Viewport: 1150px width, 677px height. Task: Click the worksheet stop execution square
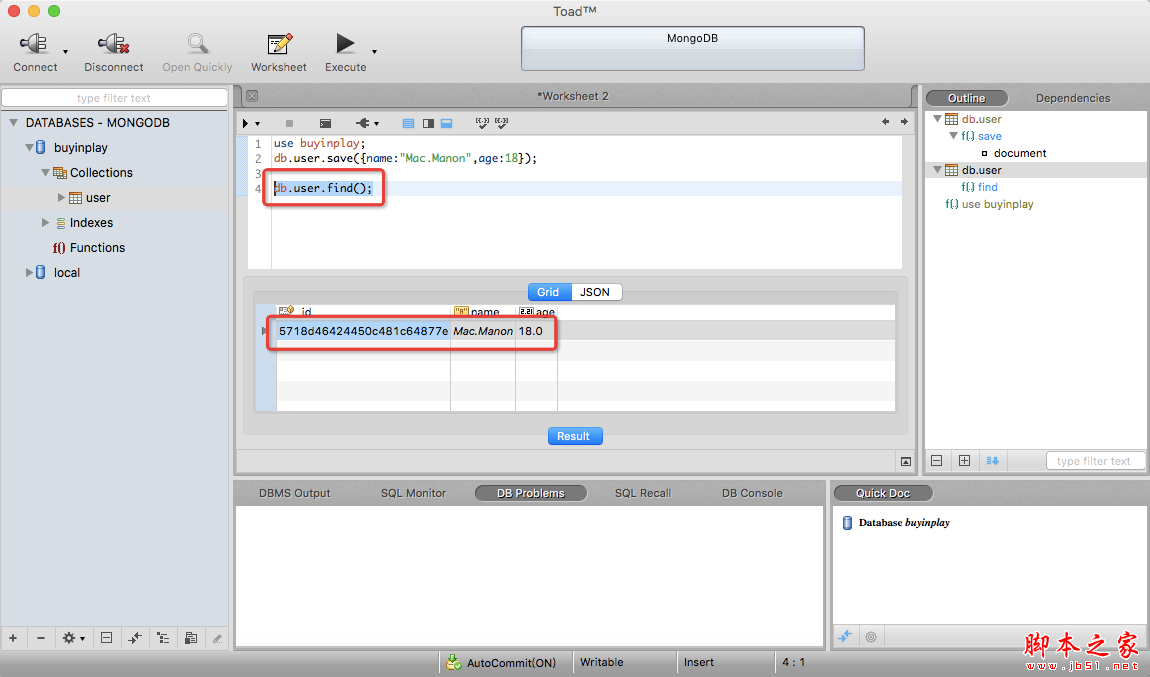(x=289, y=123)
